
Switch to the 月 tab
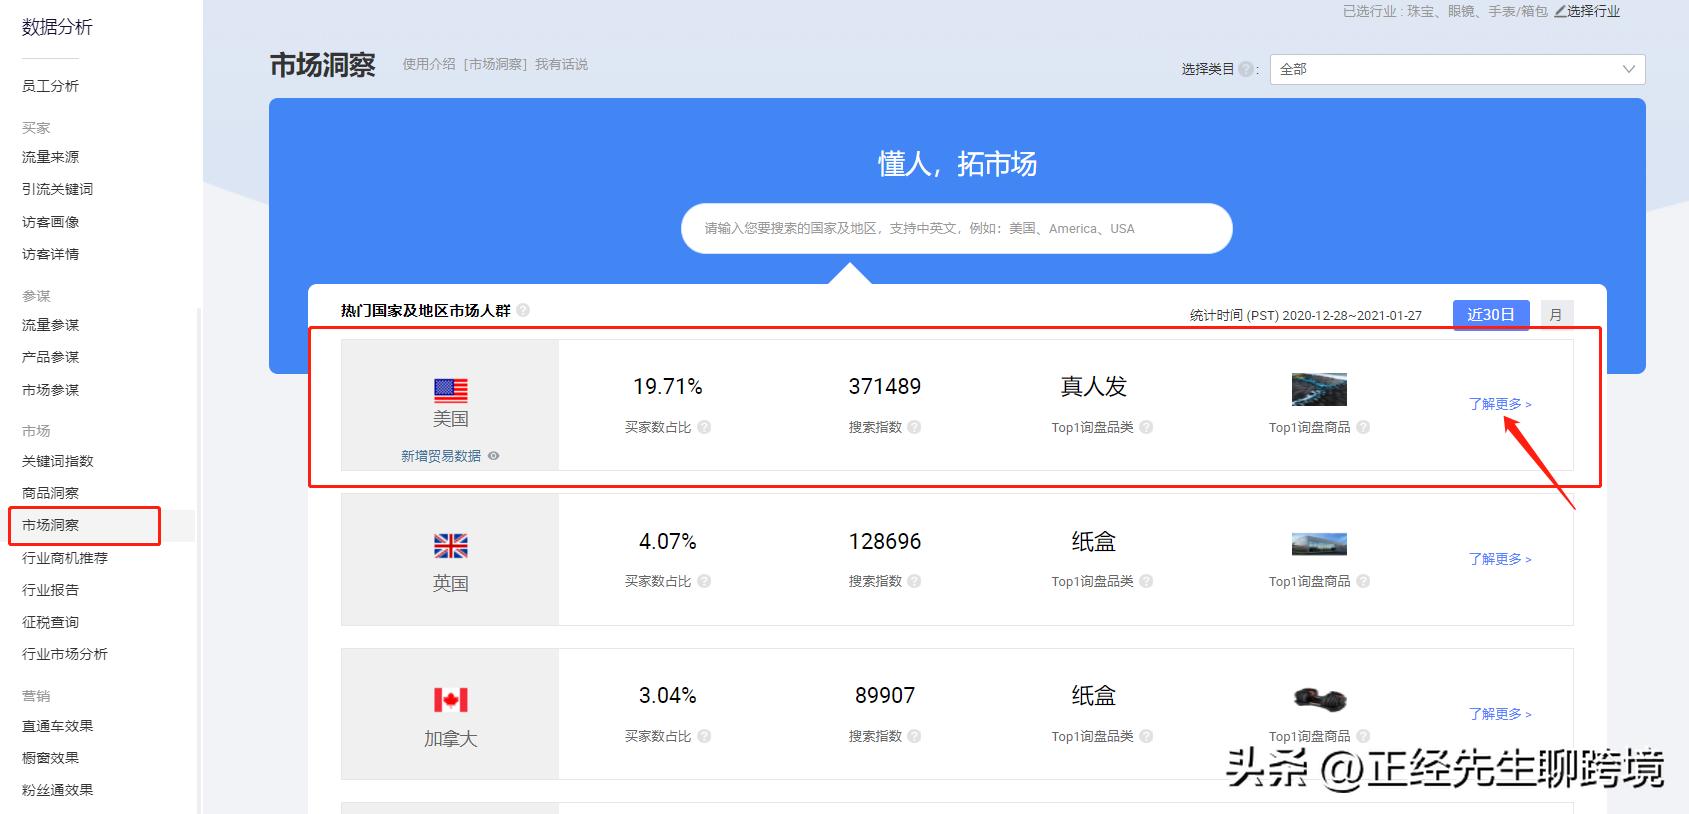1556,314
